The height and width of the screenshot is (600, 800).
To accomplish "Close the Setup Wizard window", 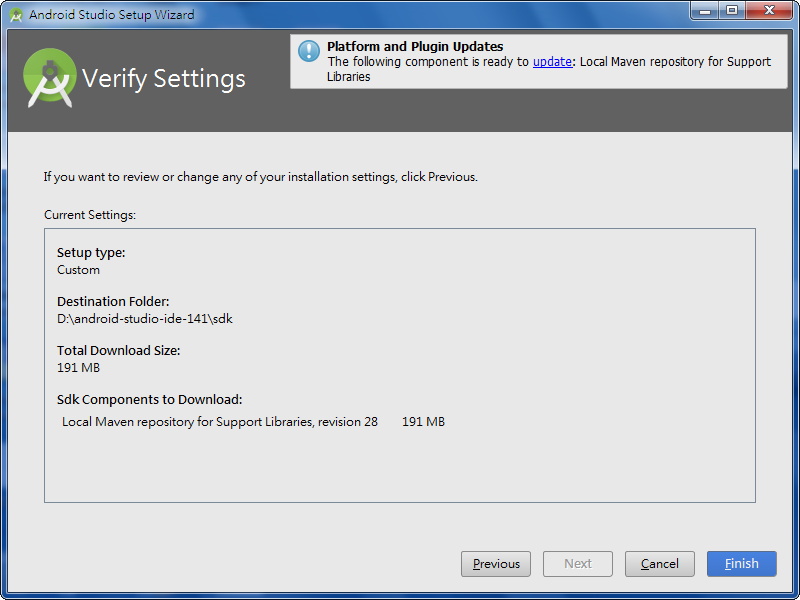I will [769, 11].
